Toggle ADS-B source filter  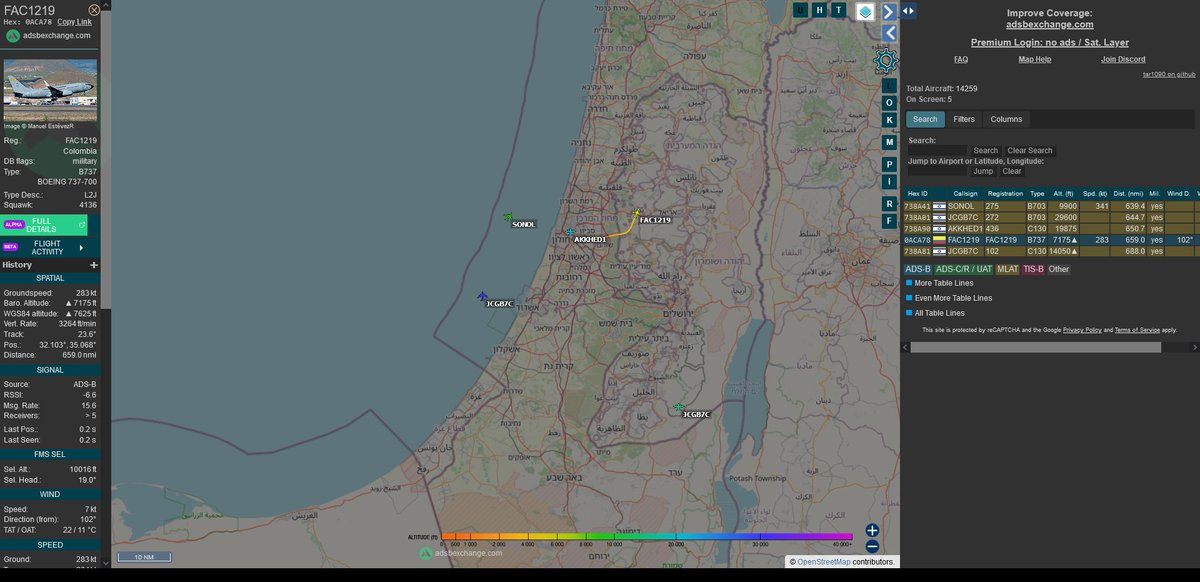point(918,269)
